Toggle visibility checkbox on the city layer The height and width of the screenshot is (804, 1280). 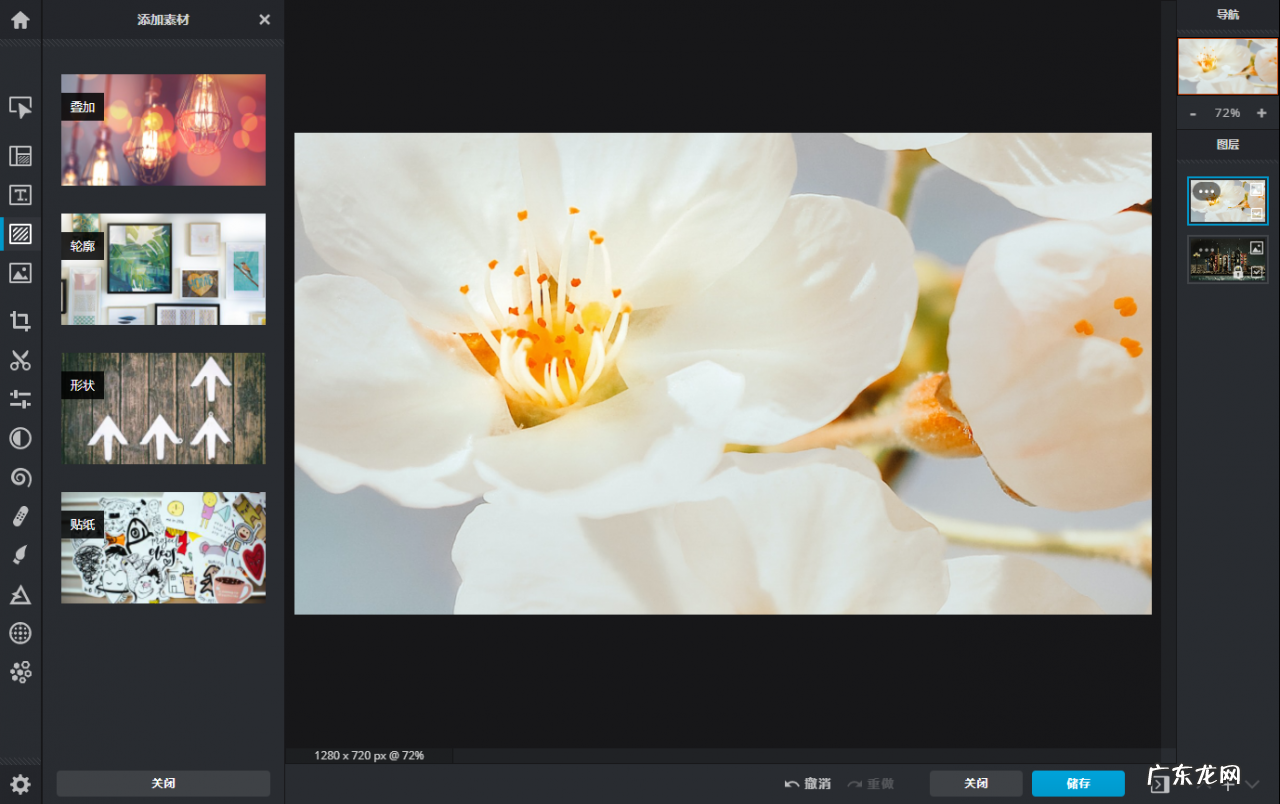pos(1257,271)
